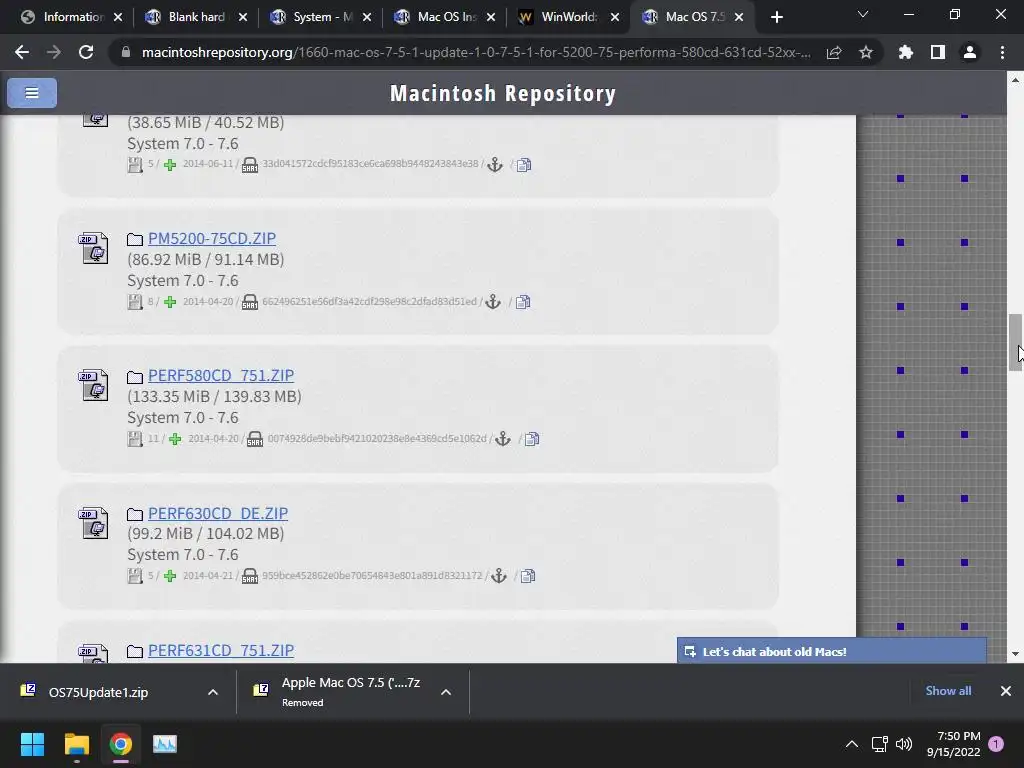Close the downloads bar
The width and height of the screenshot is (1024, 768).
click(x=1006, y=691)
